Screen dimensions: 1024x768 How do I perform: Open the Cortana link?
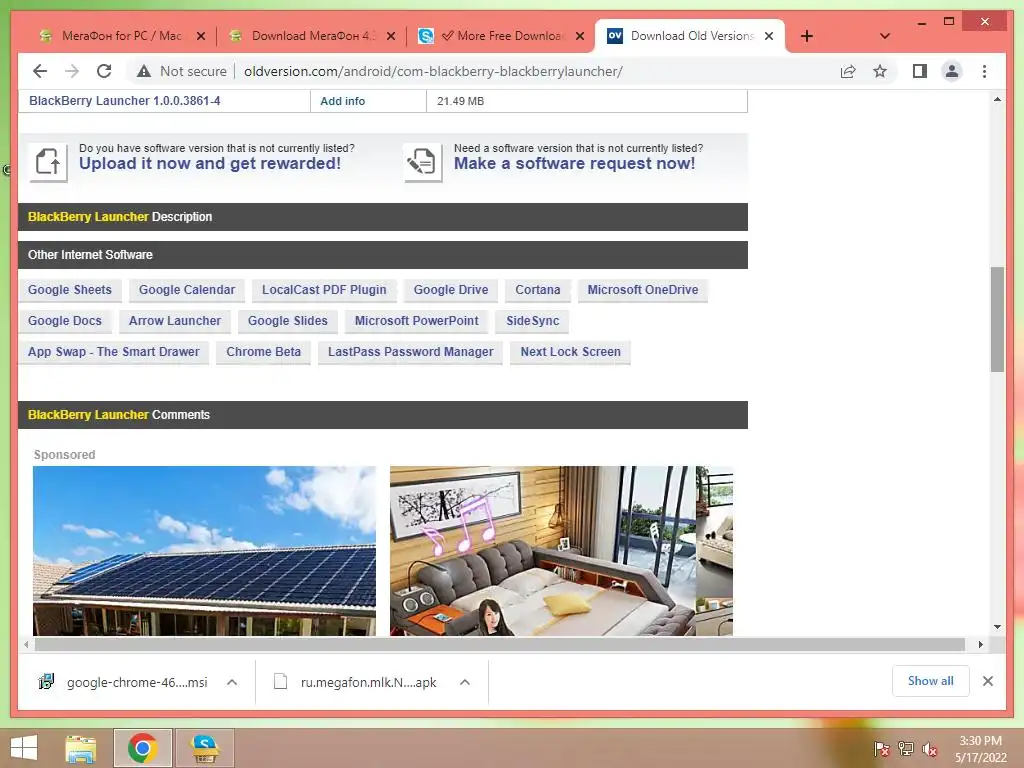pyautogui.click(x=537, y=290)
